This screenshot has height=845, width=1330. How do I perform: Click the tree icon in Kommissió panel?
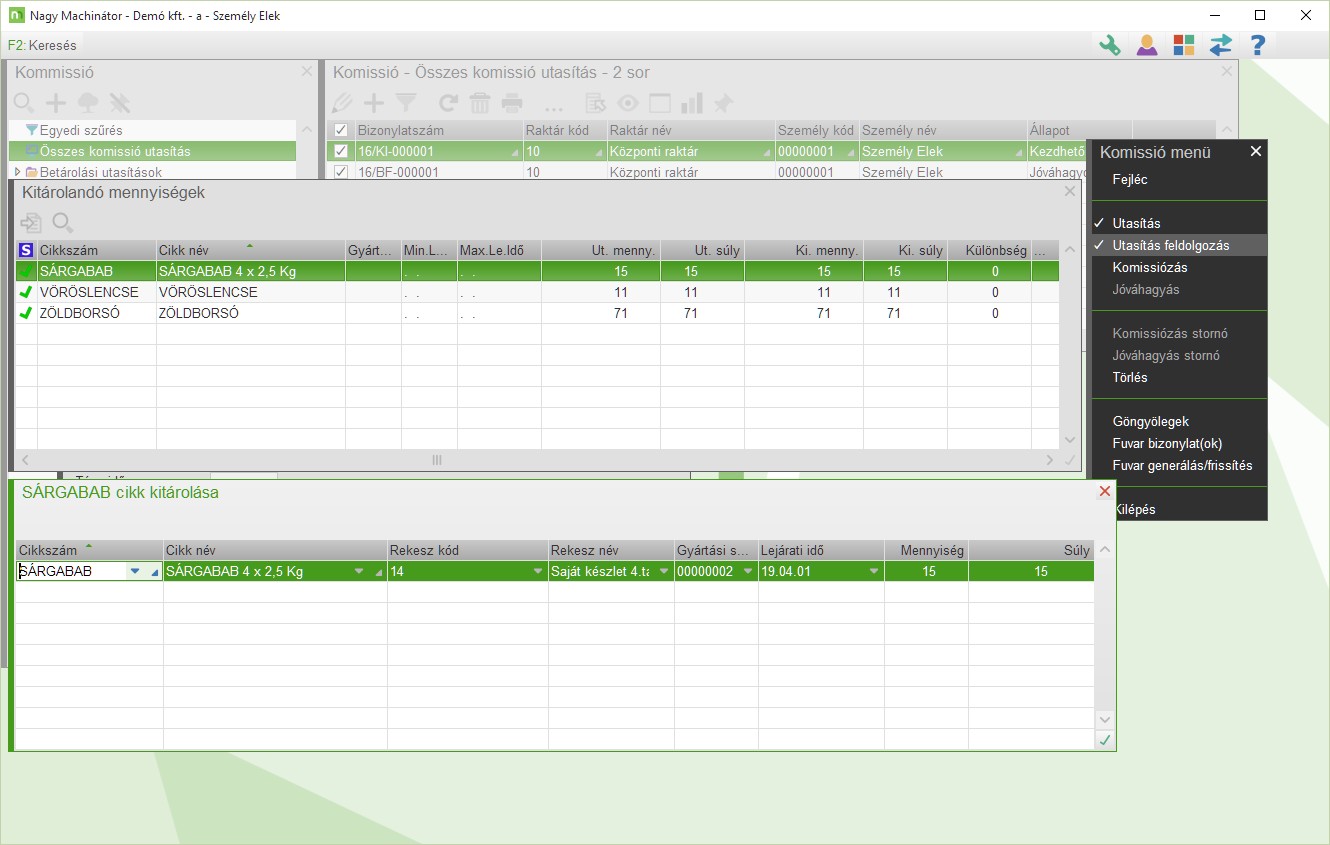(88, 102)
